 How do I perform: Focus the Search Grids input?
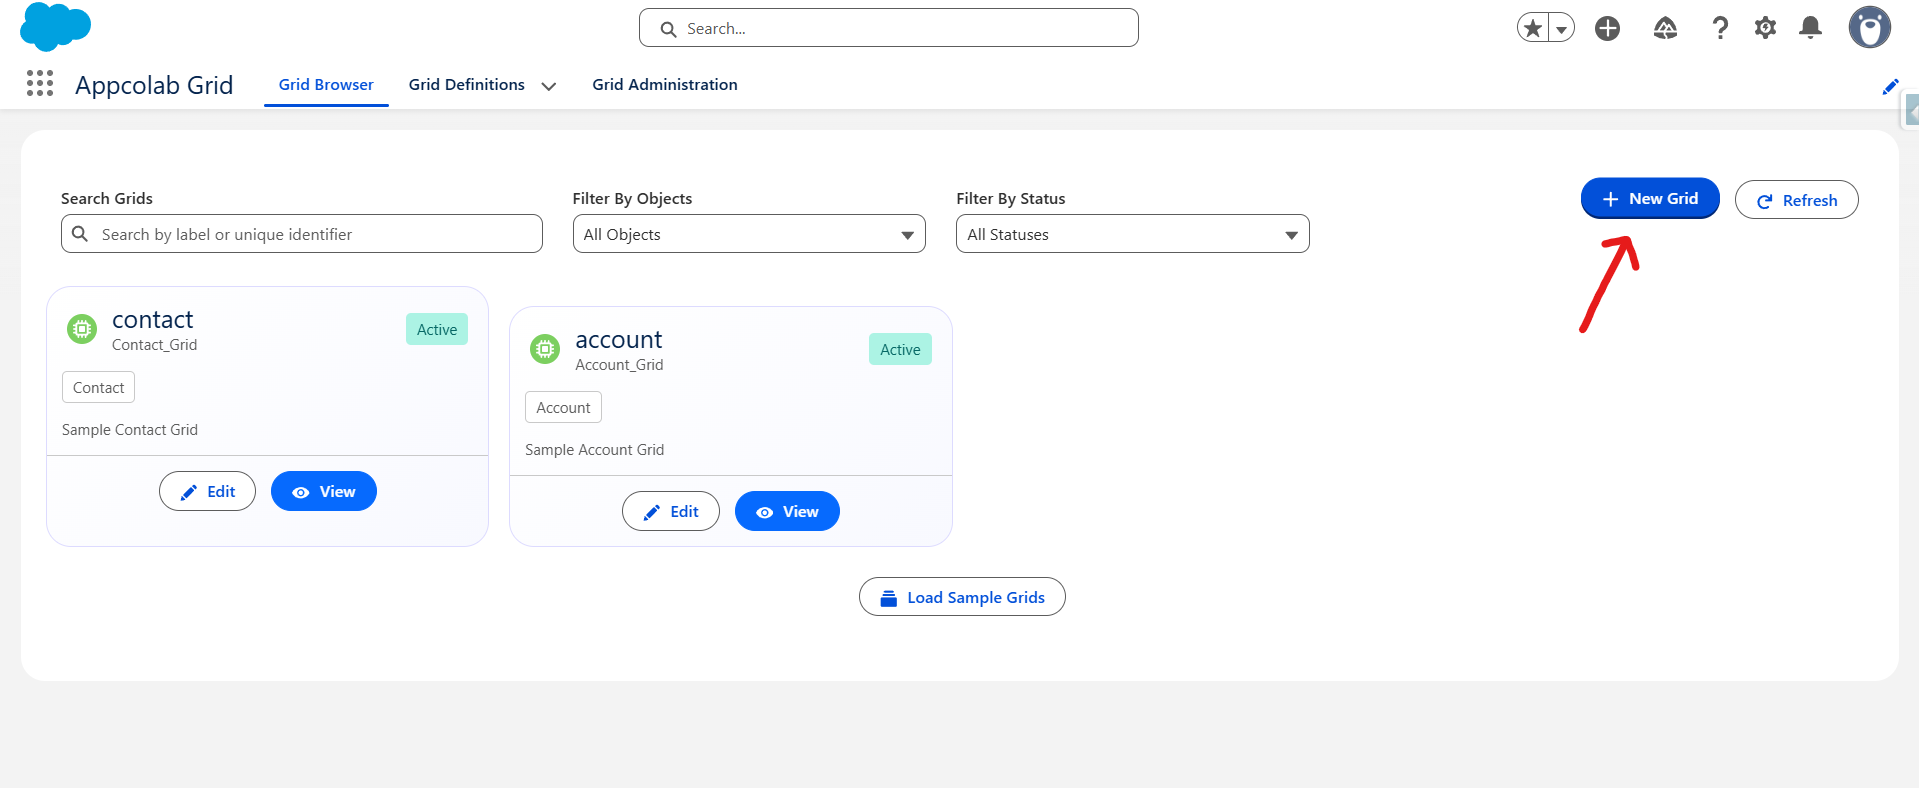[x=302, y=234]
